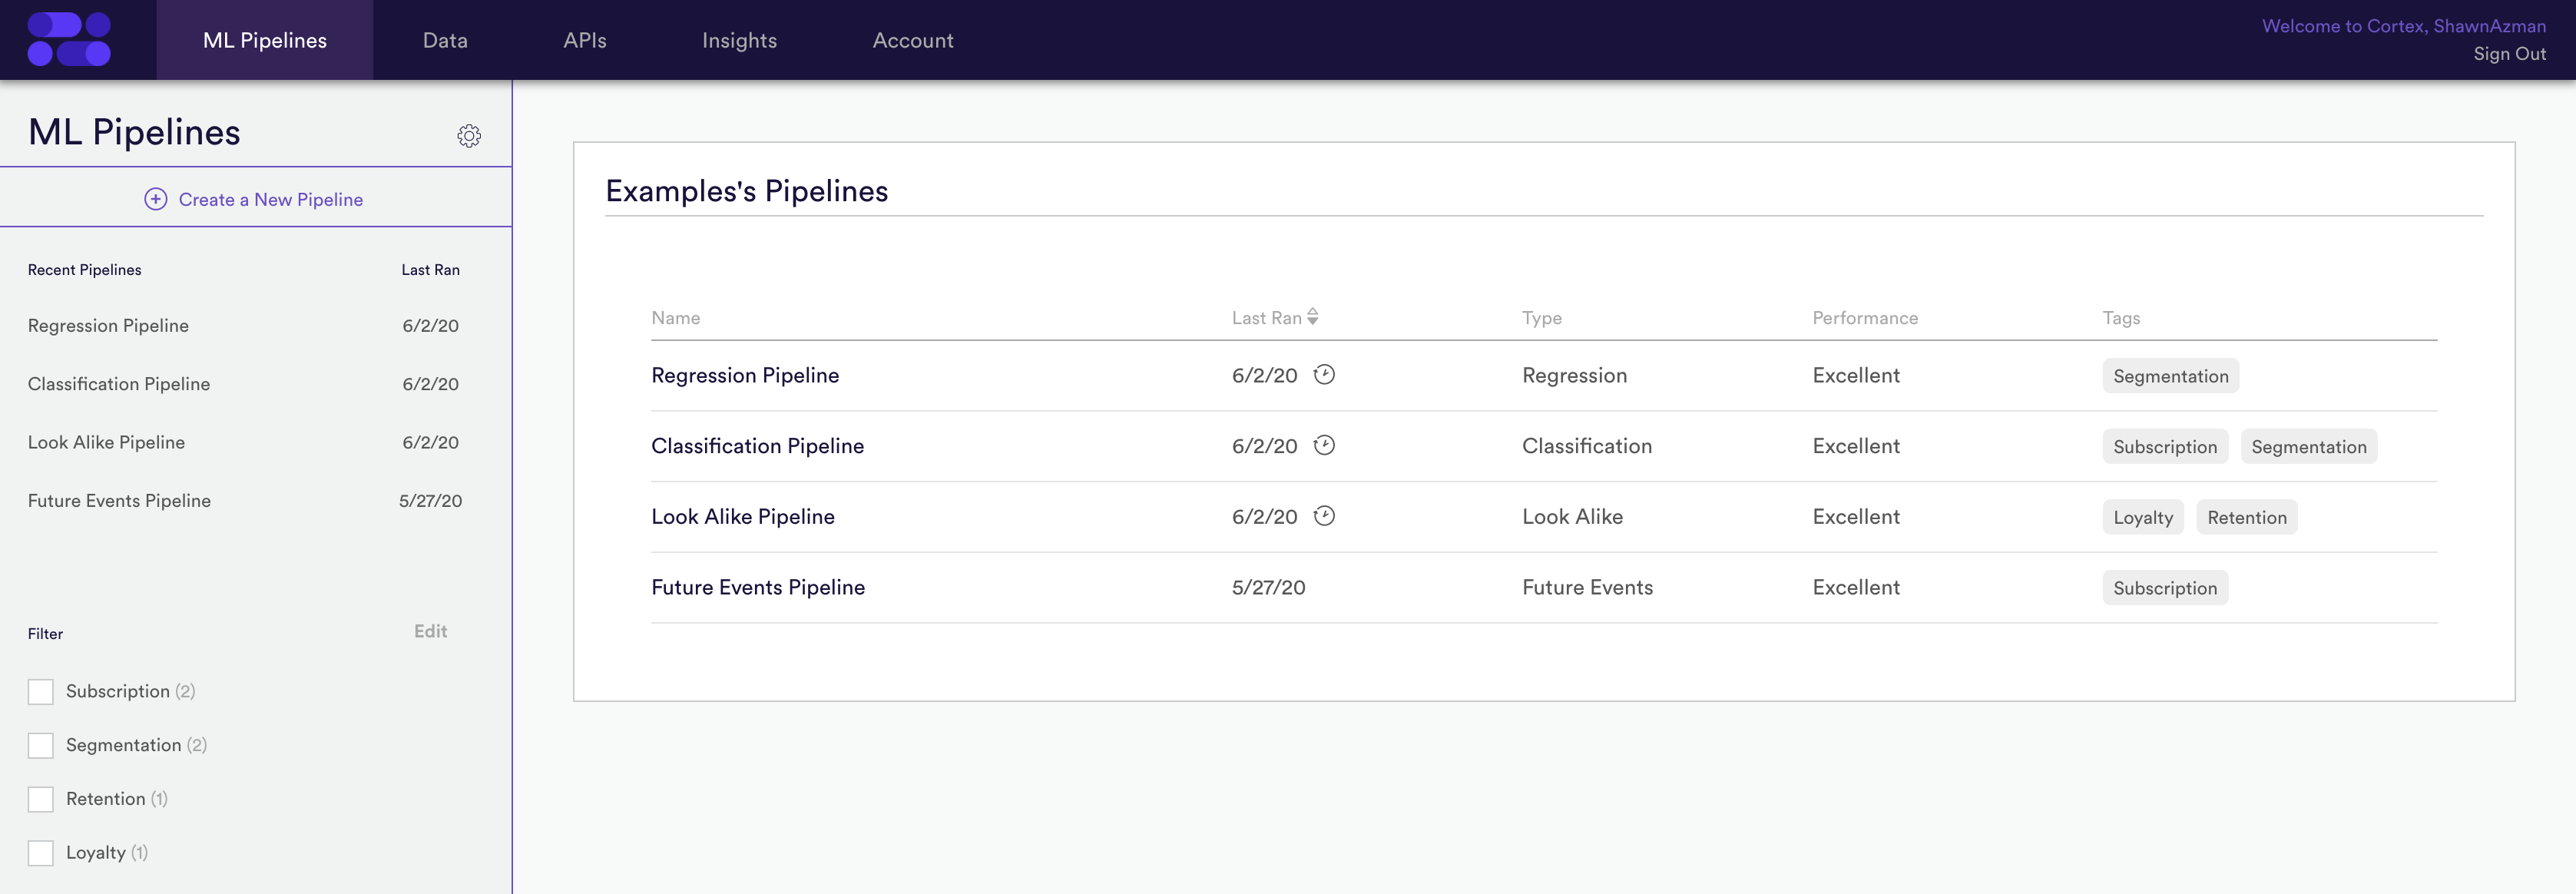Image resolution: width=2576 pixels, height=894 pixels.
Task: Click the Retention tag on Look Alike row
Action: (2247, 517)
